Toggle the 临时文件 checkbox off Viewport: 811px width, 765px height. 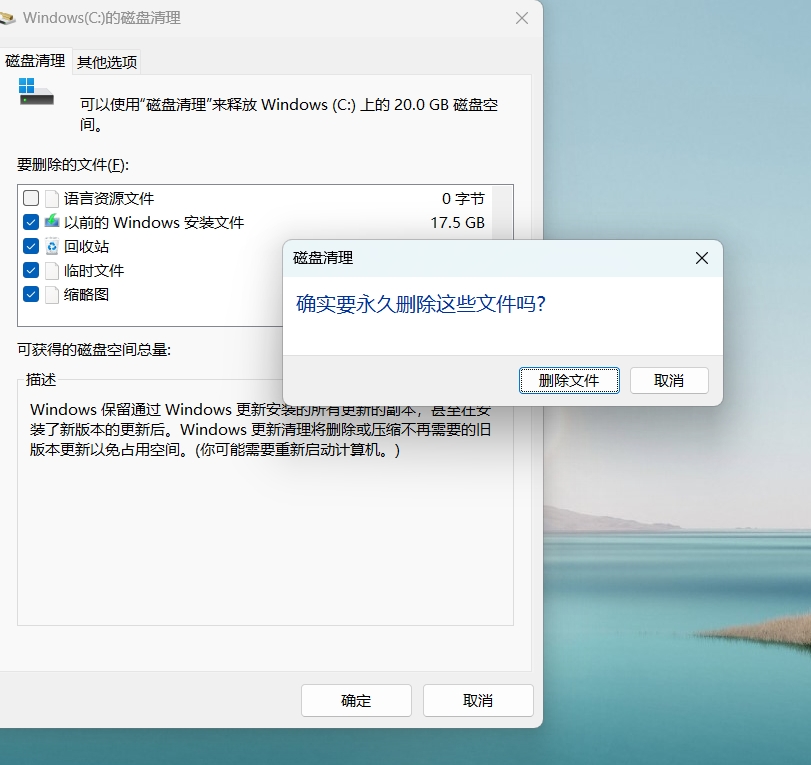pos(31,270)
